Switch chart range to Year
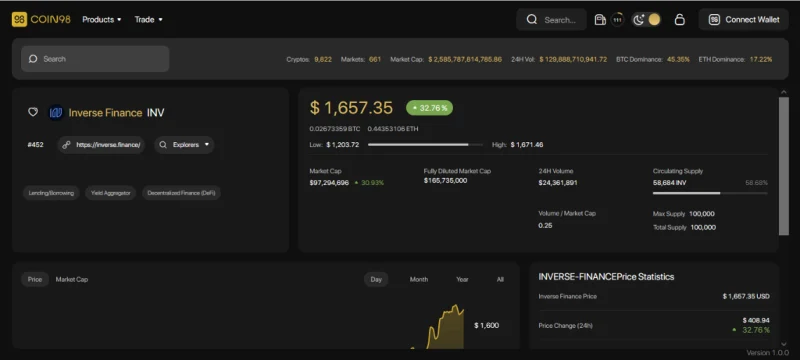 [462, 279]
